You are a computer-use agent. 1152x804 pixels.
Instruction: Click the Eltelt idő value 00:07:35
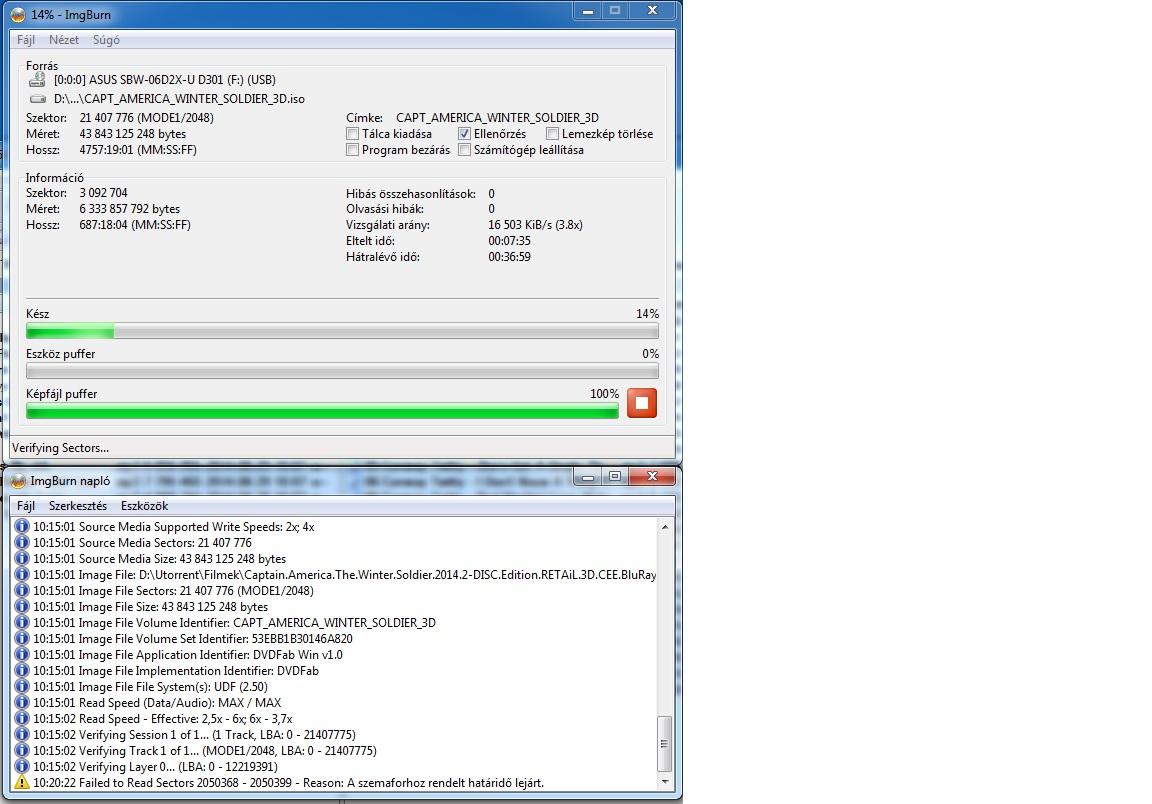[509, 241]
